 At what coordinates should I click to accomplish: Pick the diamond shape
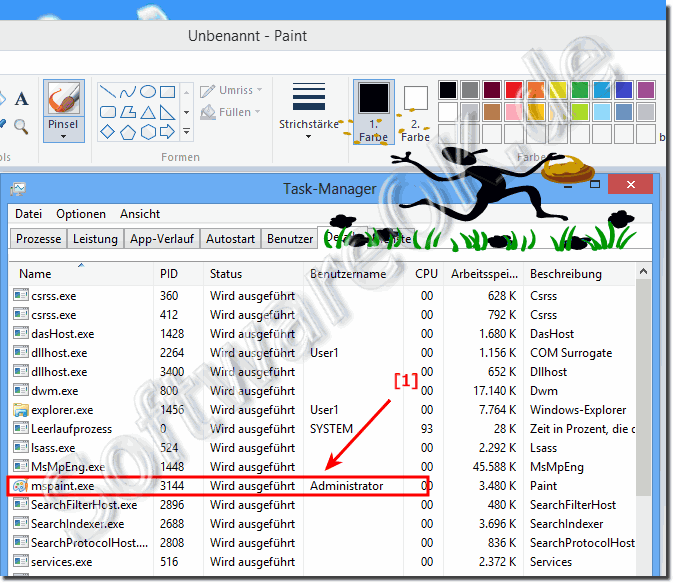tap(107, 132)
